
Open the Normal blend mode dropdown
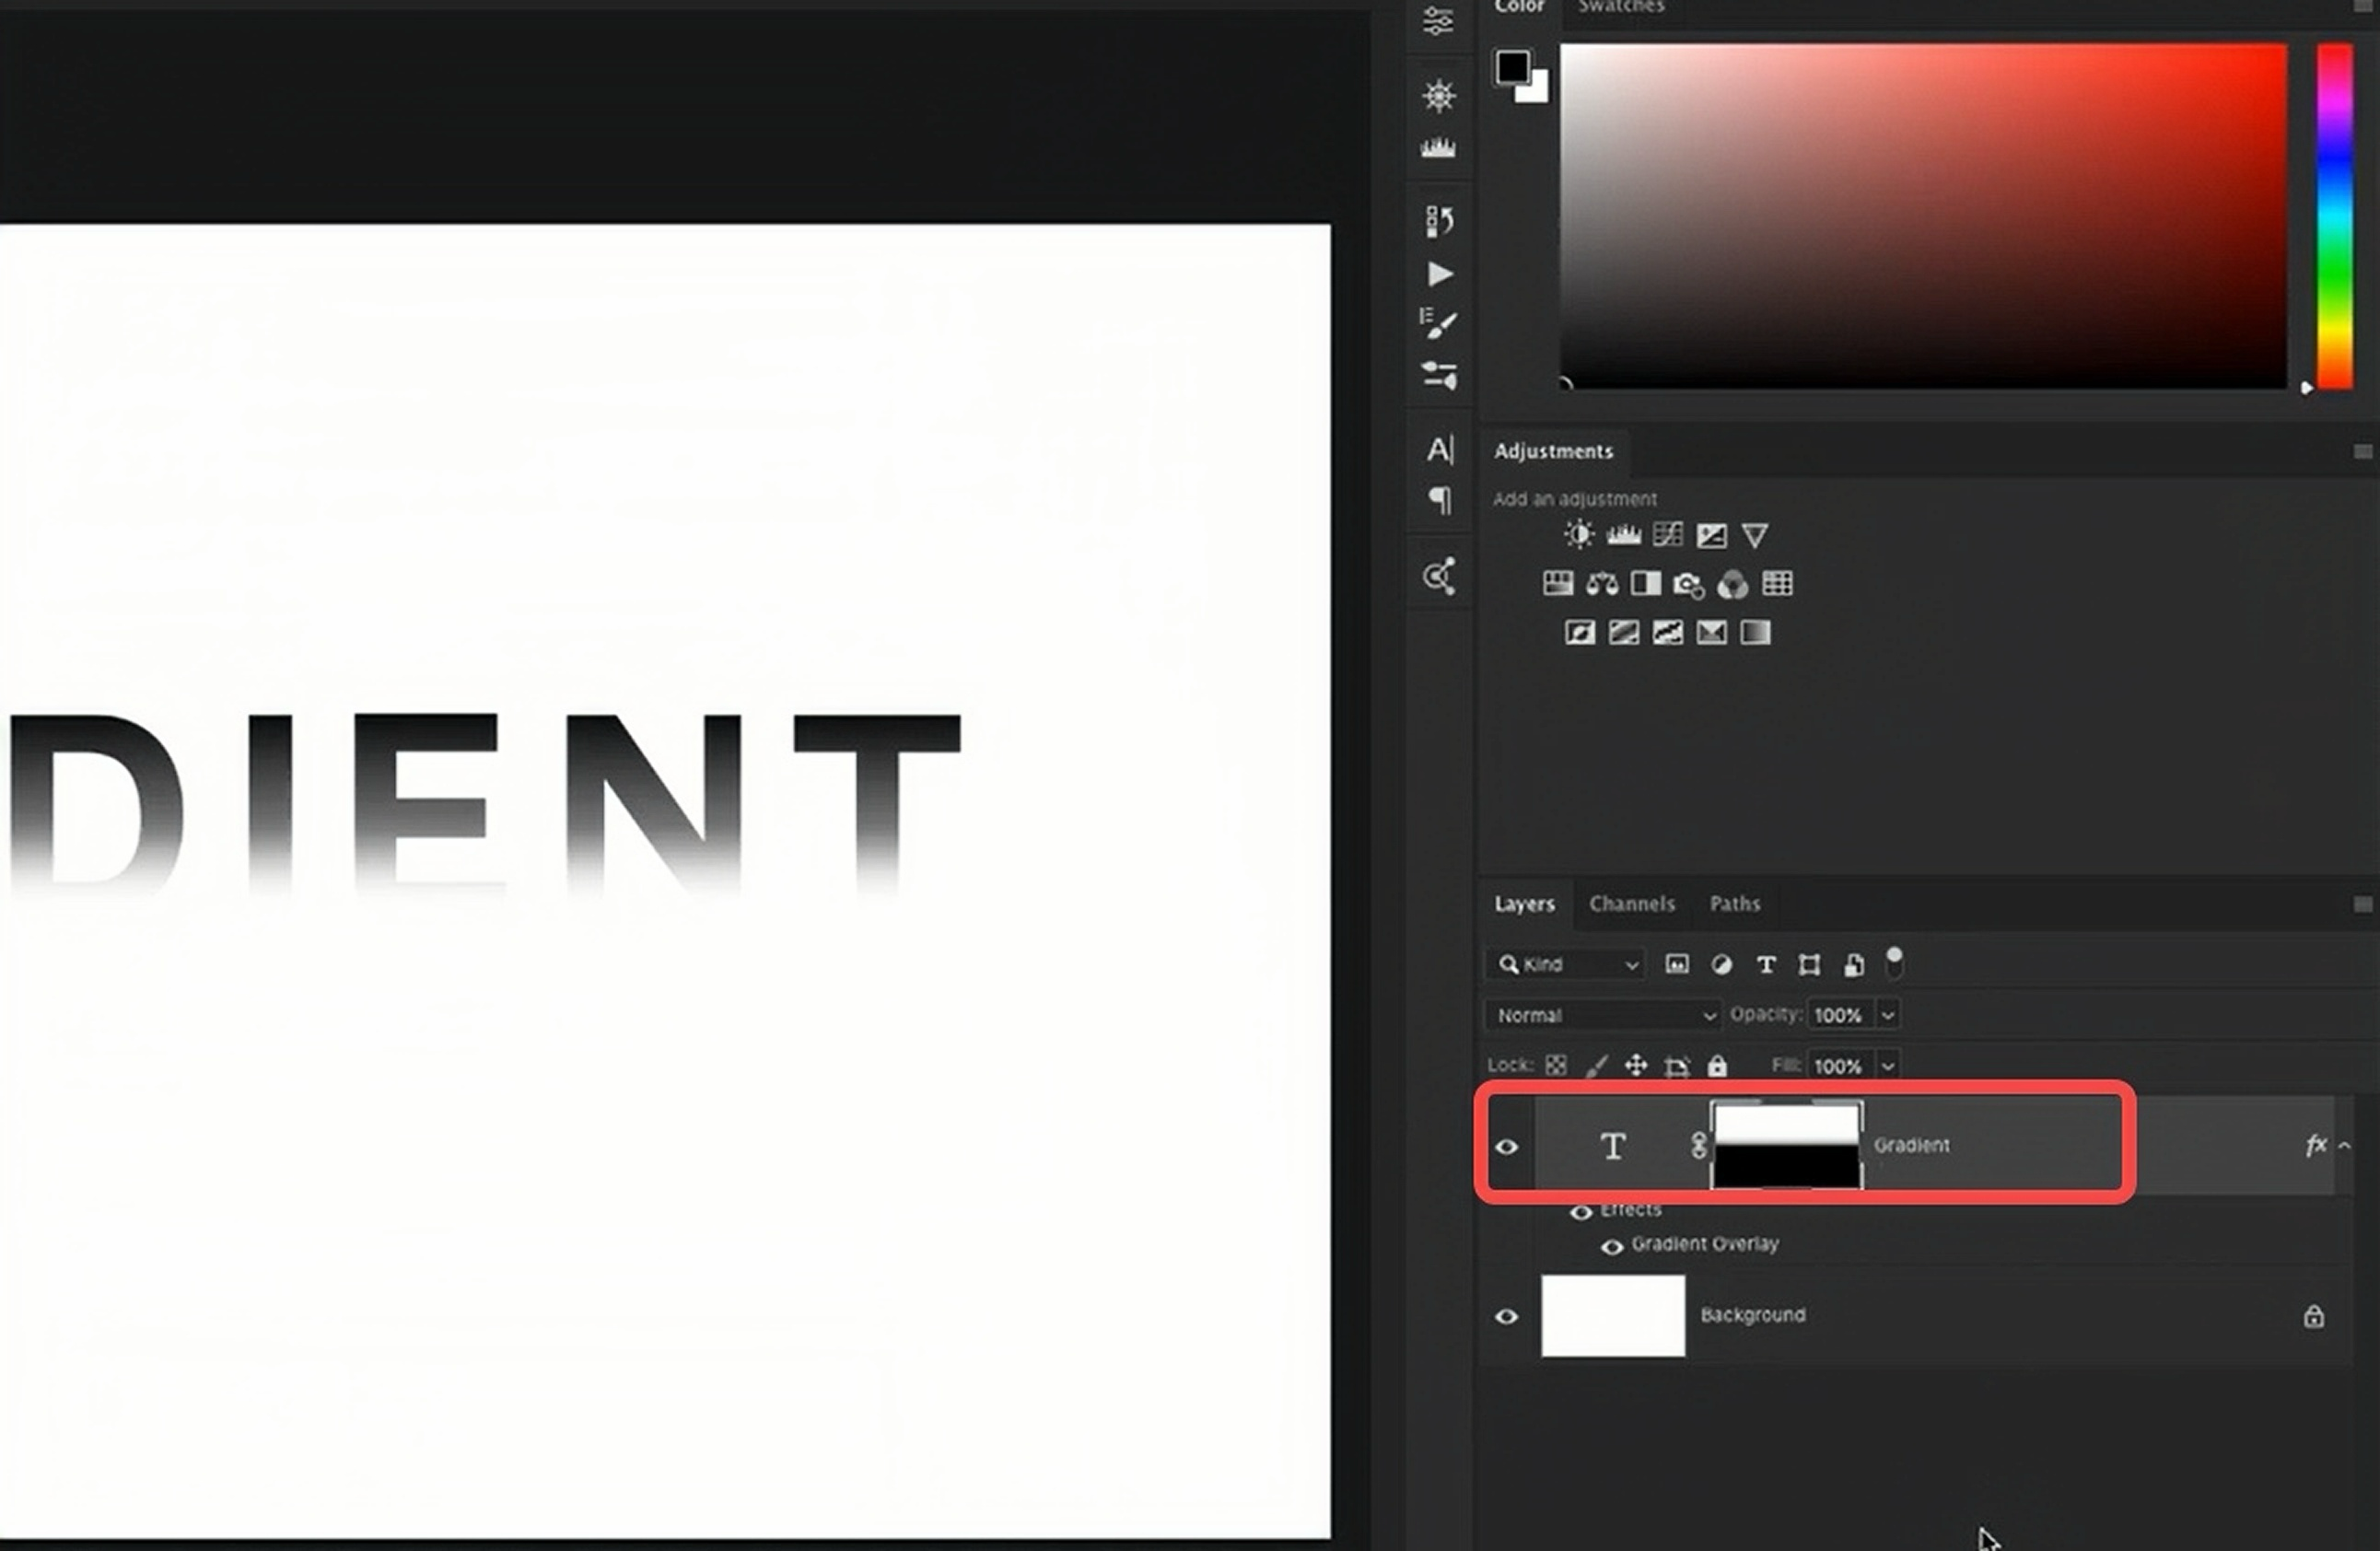coord(1601,1014)
